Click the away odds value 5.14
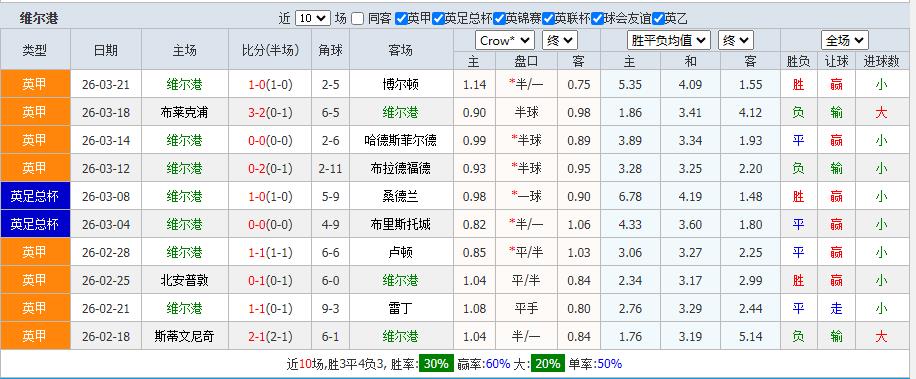This screenshot has height=379, width=916. pyautogui.click(x=750, y=337)
